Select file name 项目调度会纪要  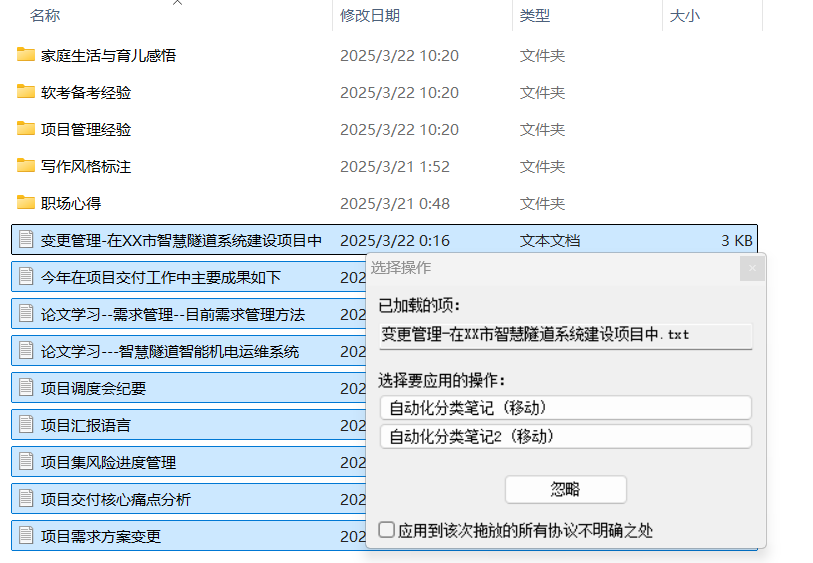click(93, 388)
